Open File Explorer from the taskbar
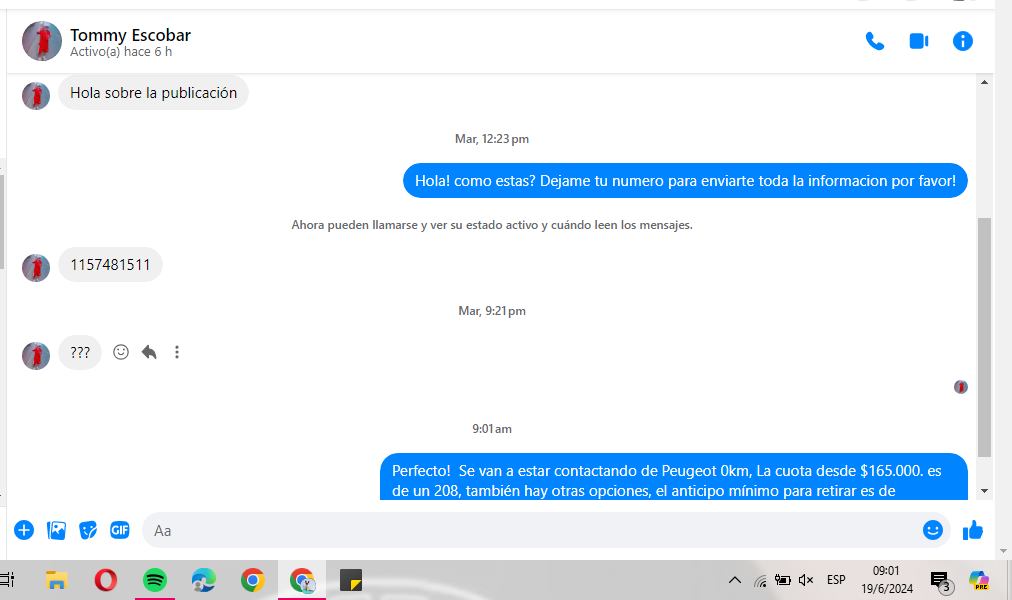 point(57,580)
